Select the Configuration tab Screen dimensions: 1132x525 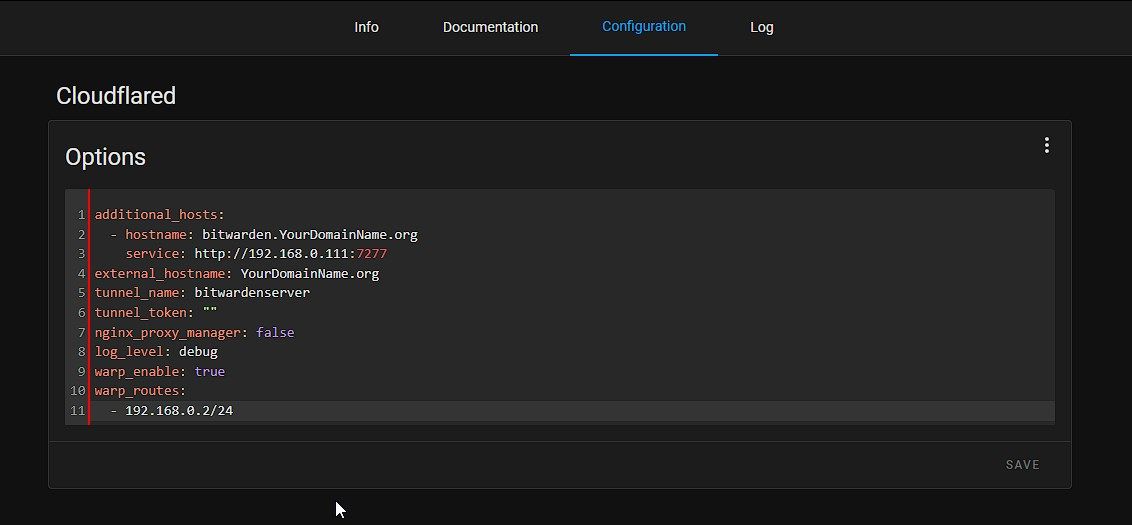tap(644, 27)
